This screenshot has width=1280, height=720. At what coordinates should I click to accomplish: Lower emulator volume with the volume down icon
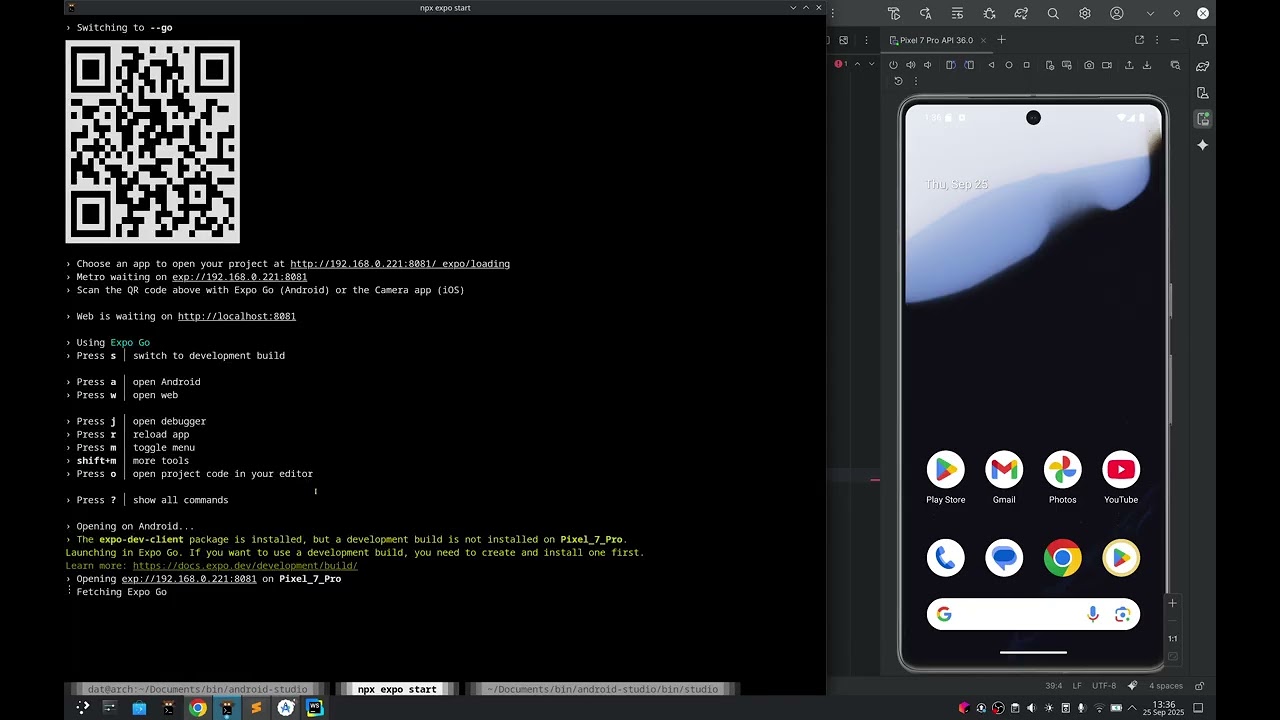point(928,65)
